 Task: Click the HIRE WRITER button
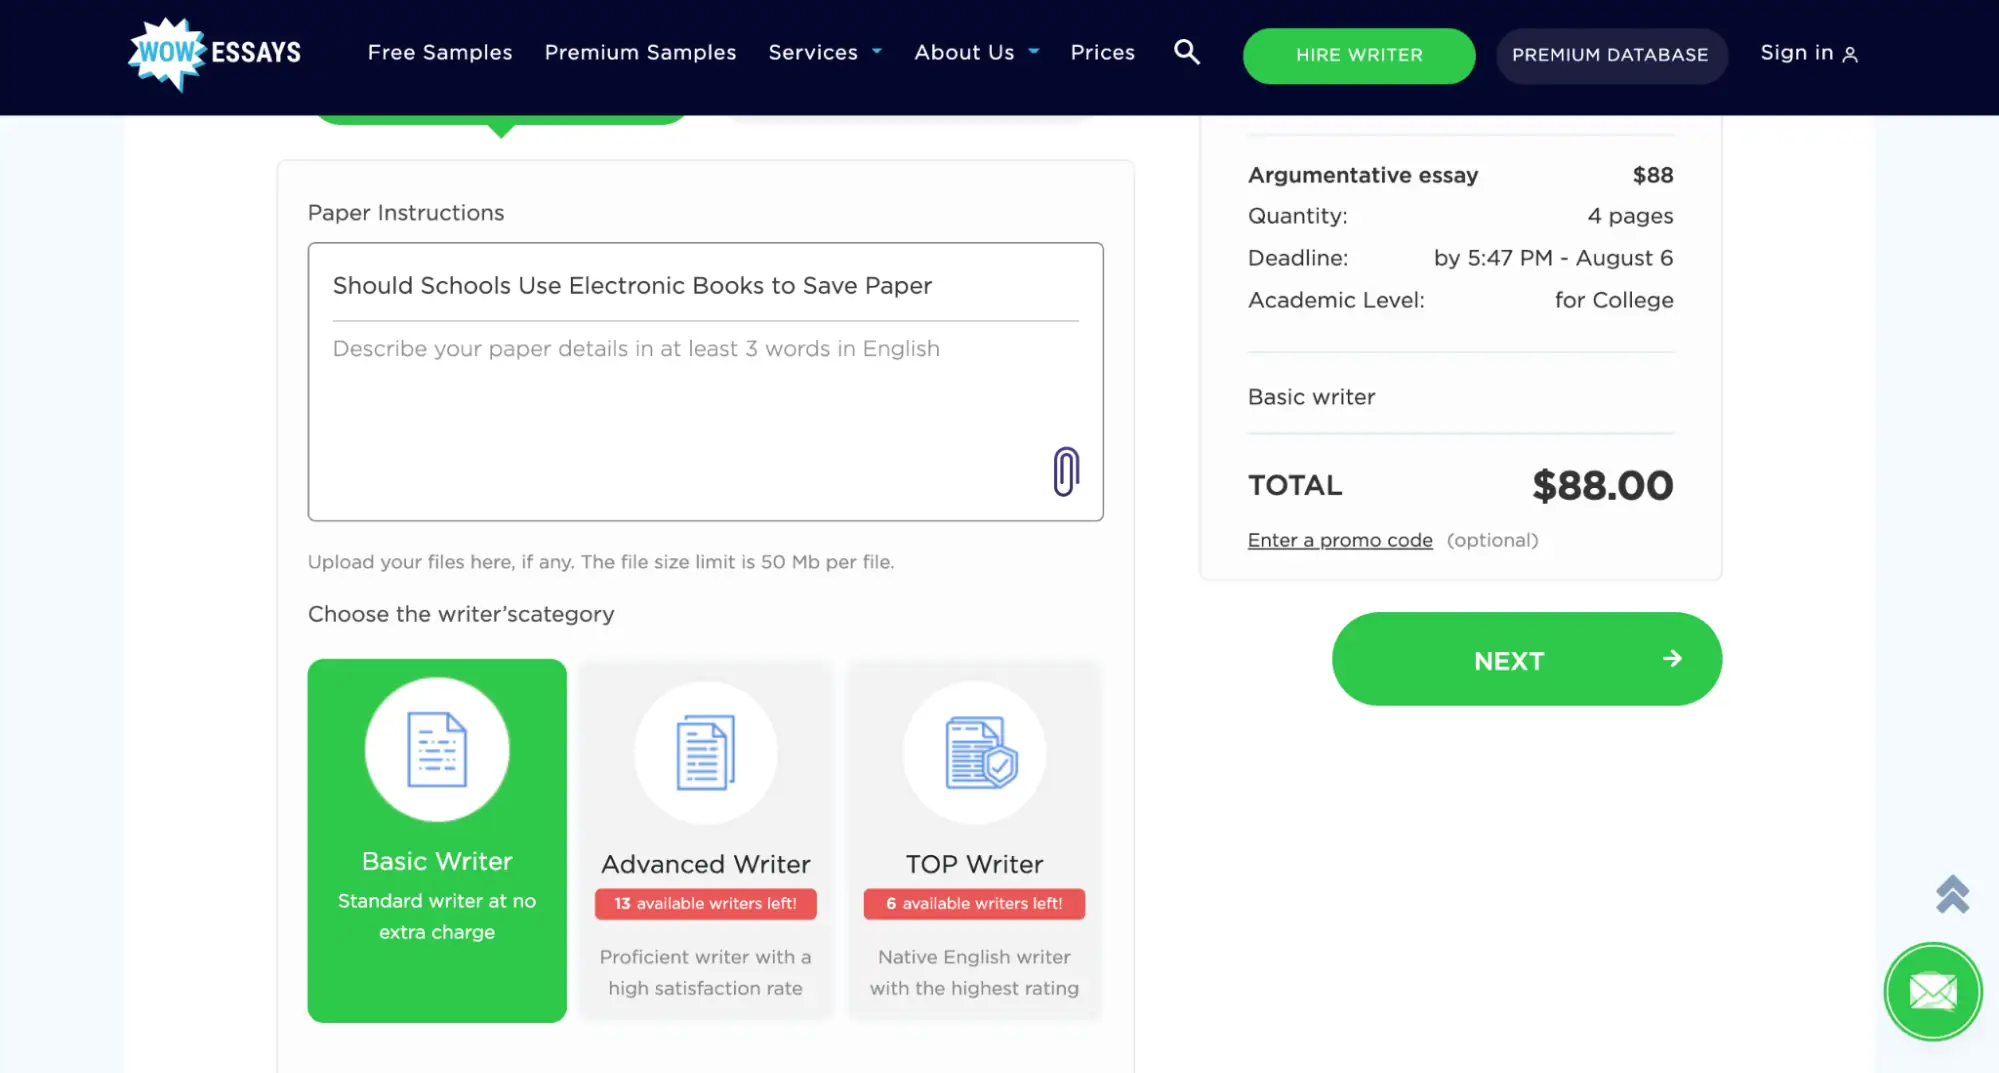pos(1358,55)
